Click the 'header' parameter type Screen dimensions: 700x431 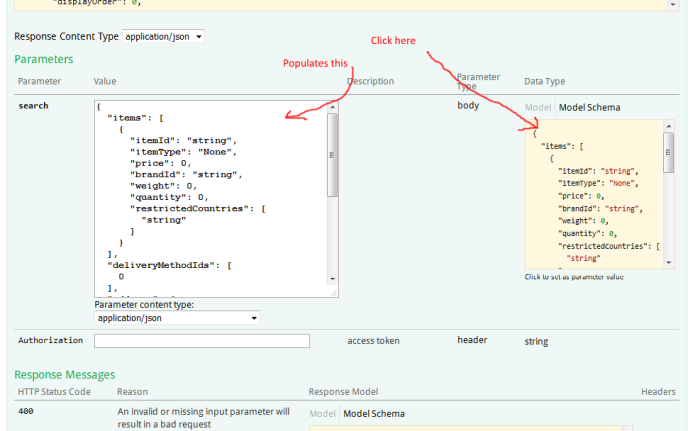point(472,340)
